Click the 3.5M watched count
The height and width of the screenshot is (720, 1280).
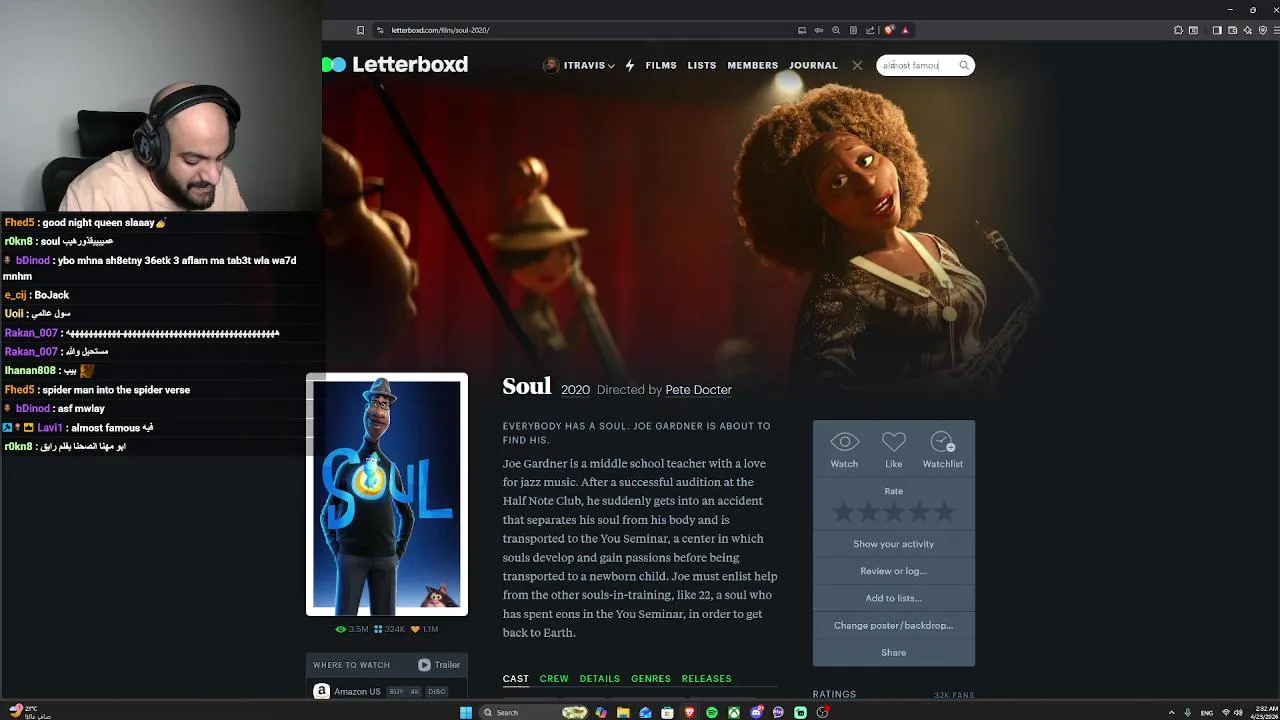352,629
